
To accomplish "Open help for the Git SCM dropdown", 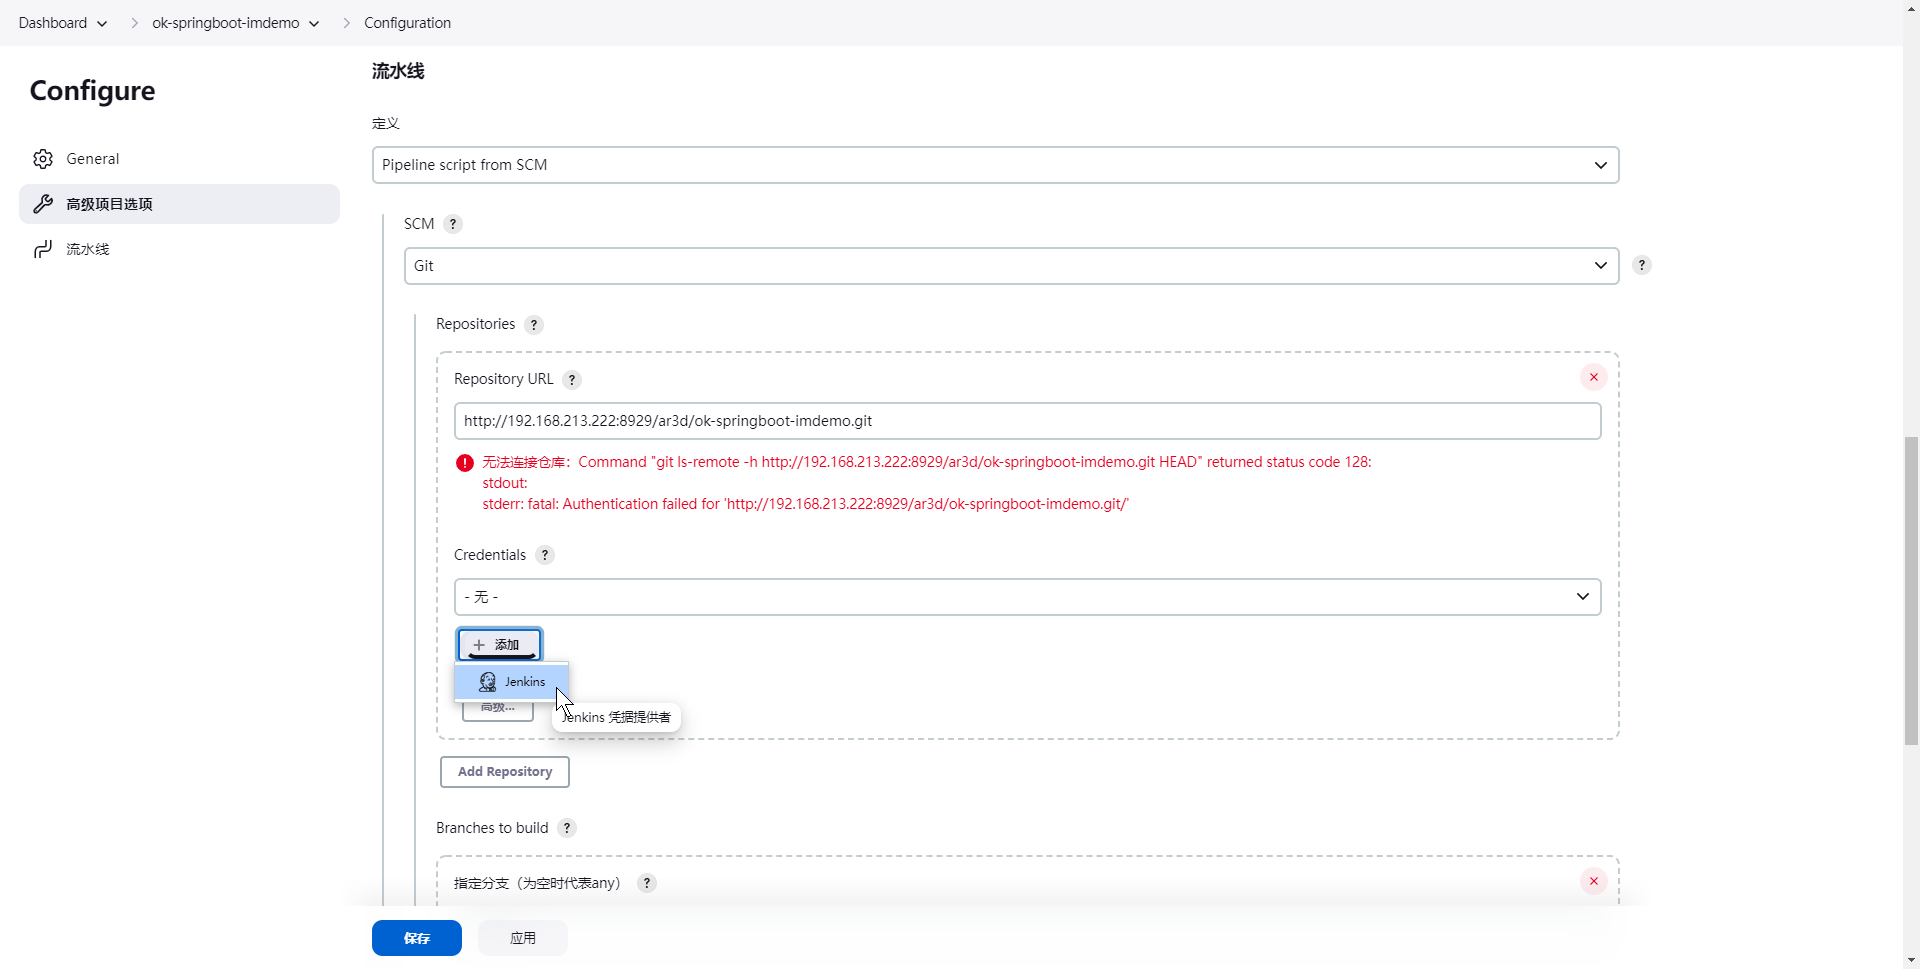I will pyautogui.click(x=1641, y=265).
